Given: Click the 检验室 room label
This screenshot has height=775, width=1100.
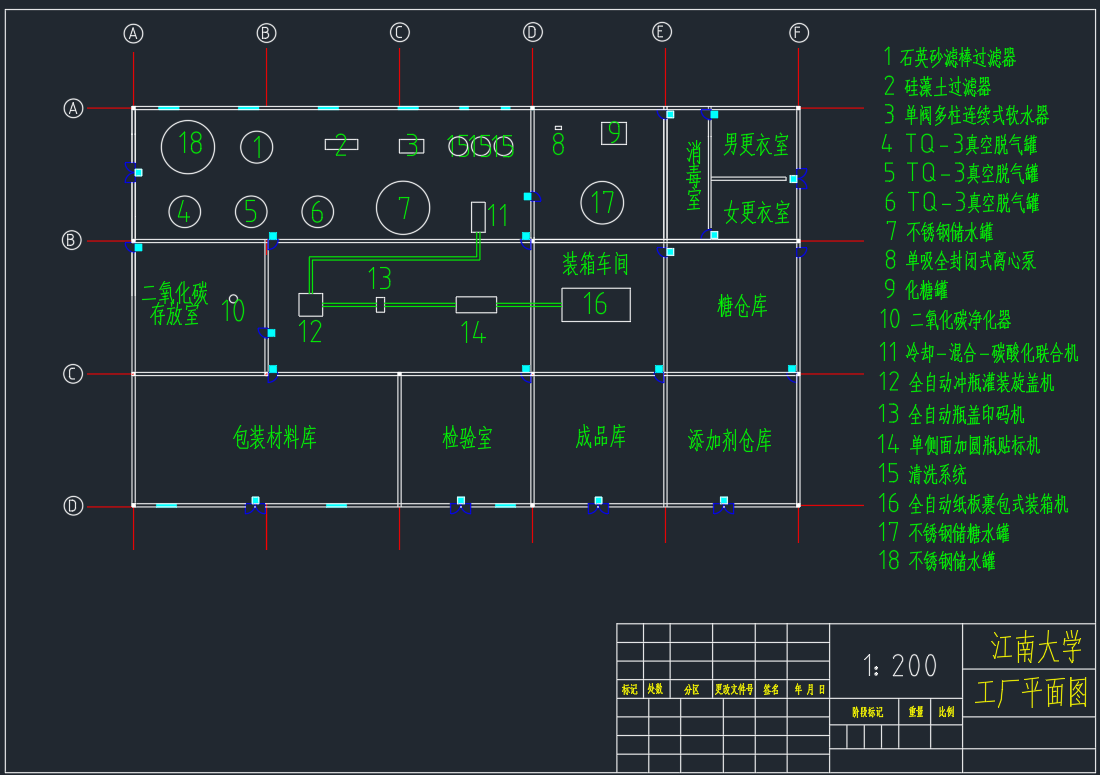Looking at the screenshot, I should (x=467, y=438).
